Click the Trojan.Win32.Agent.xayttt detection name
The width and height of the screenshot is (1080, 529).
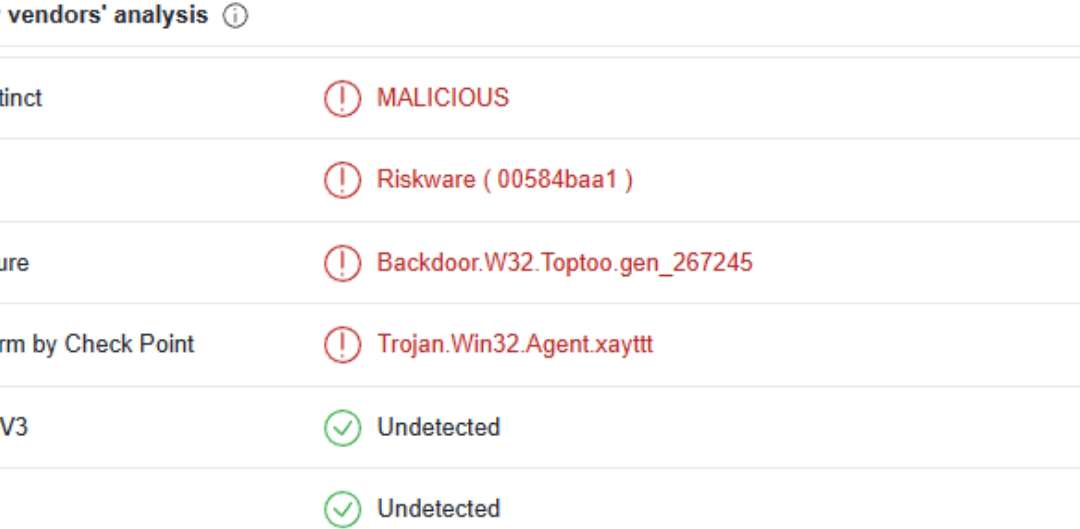tap(514, 345)
